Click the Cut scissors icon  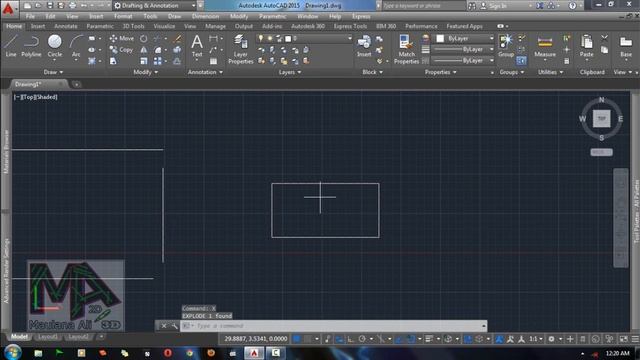point(604,38)
